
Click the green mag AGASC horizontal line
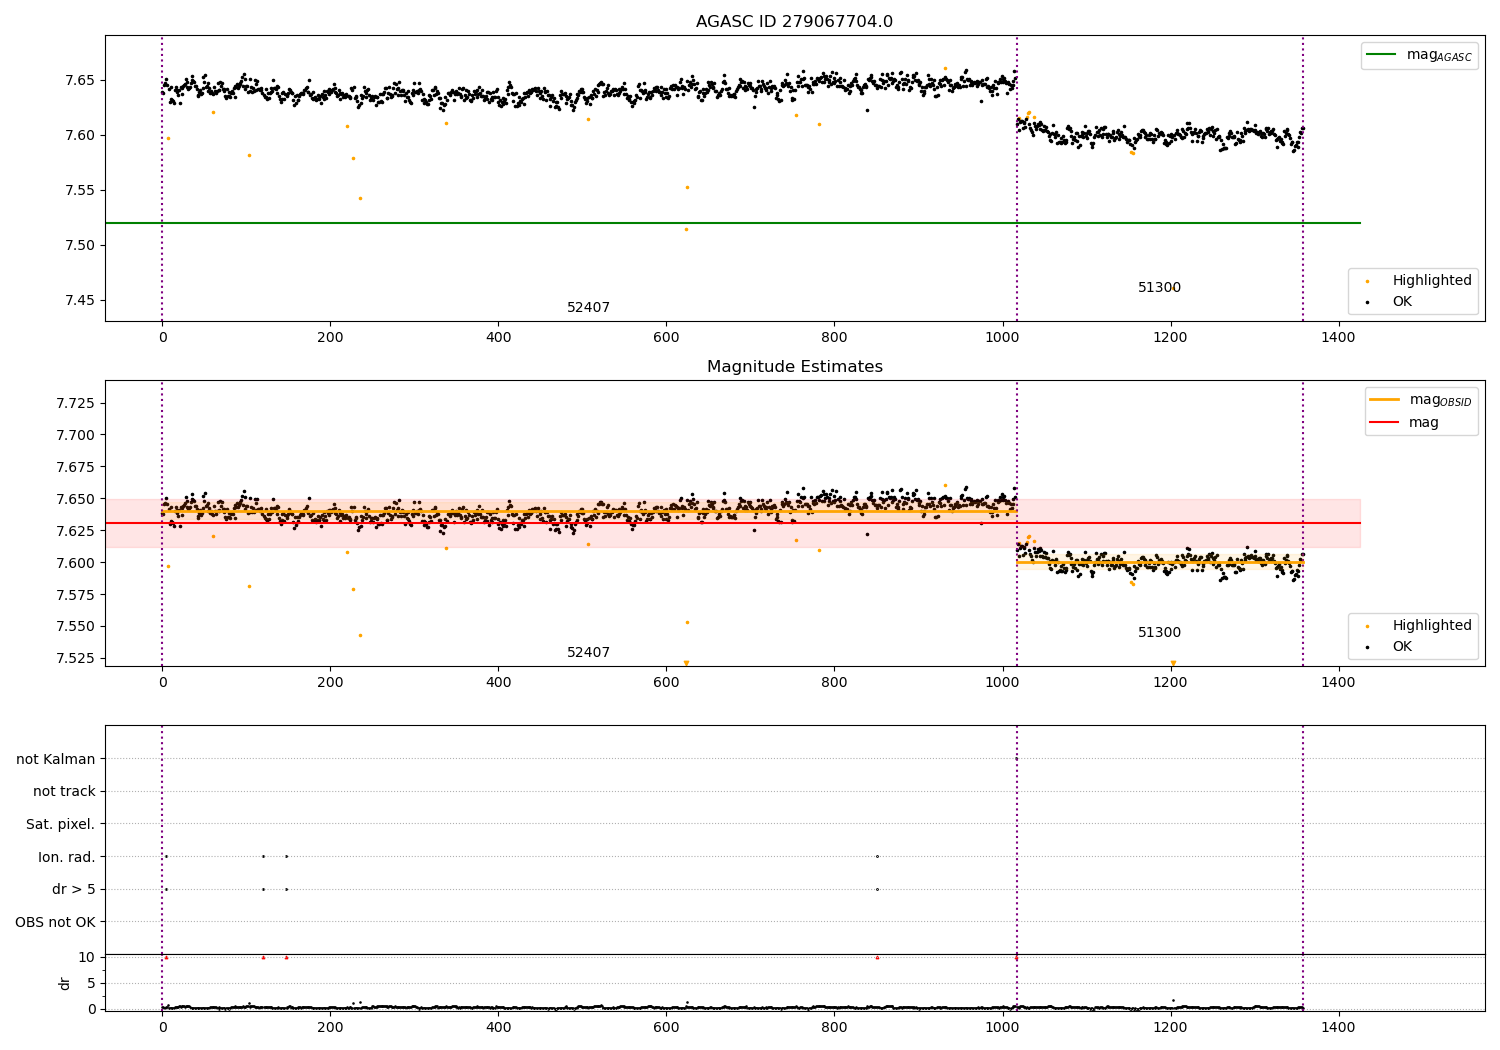[733, 223]
